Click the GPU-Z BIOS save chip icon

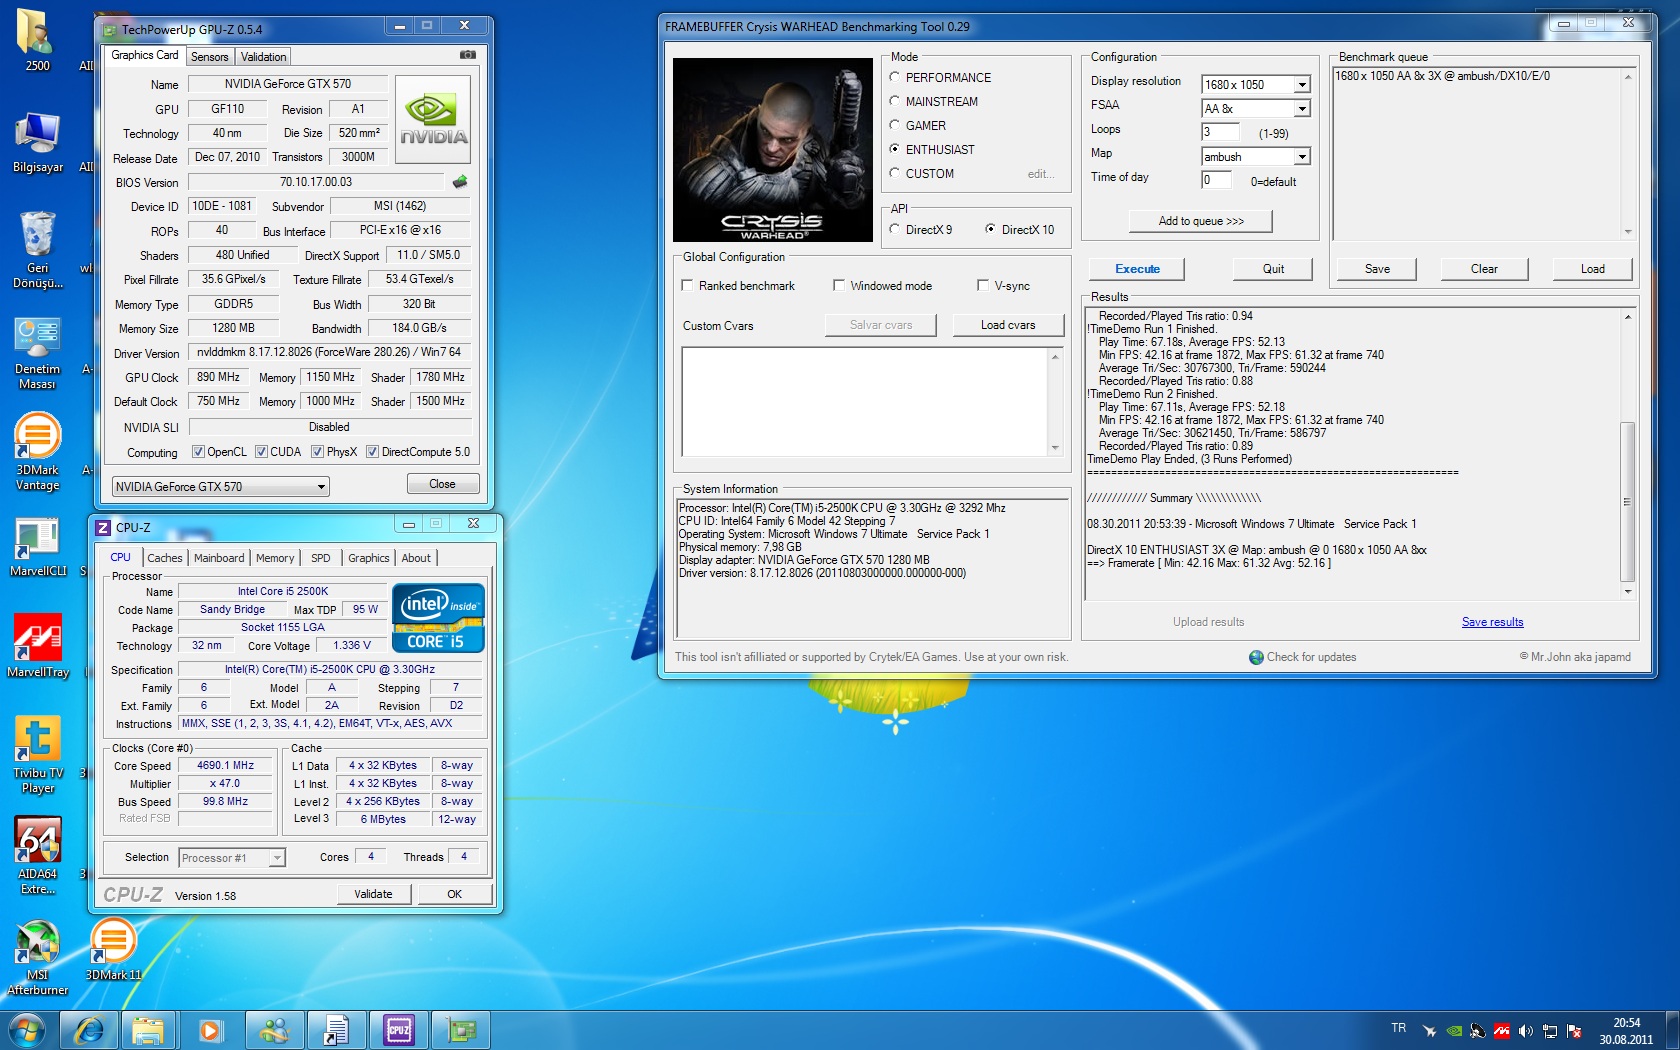point(460,182)
